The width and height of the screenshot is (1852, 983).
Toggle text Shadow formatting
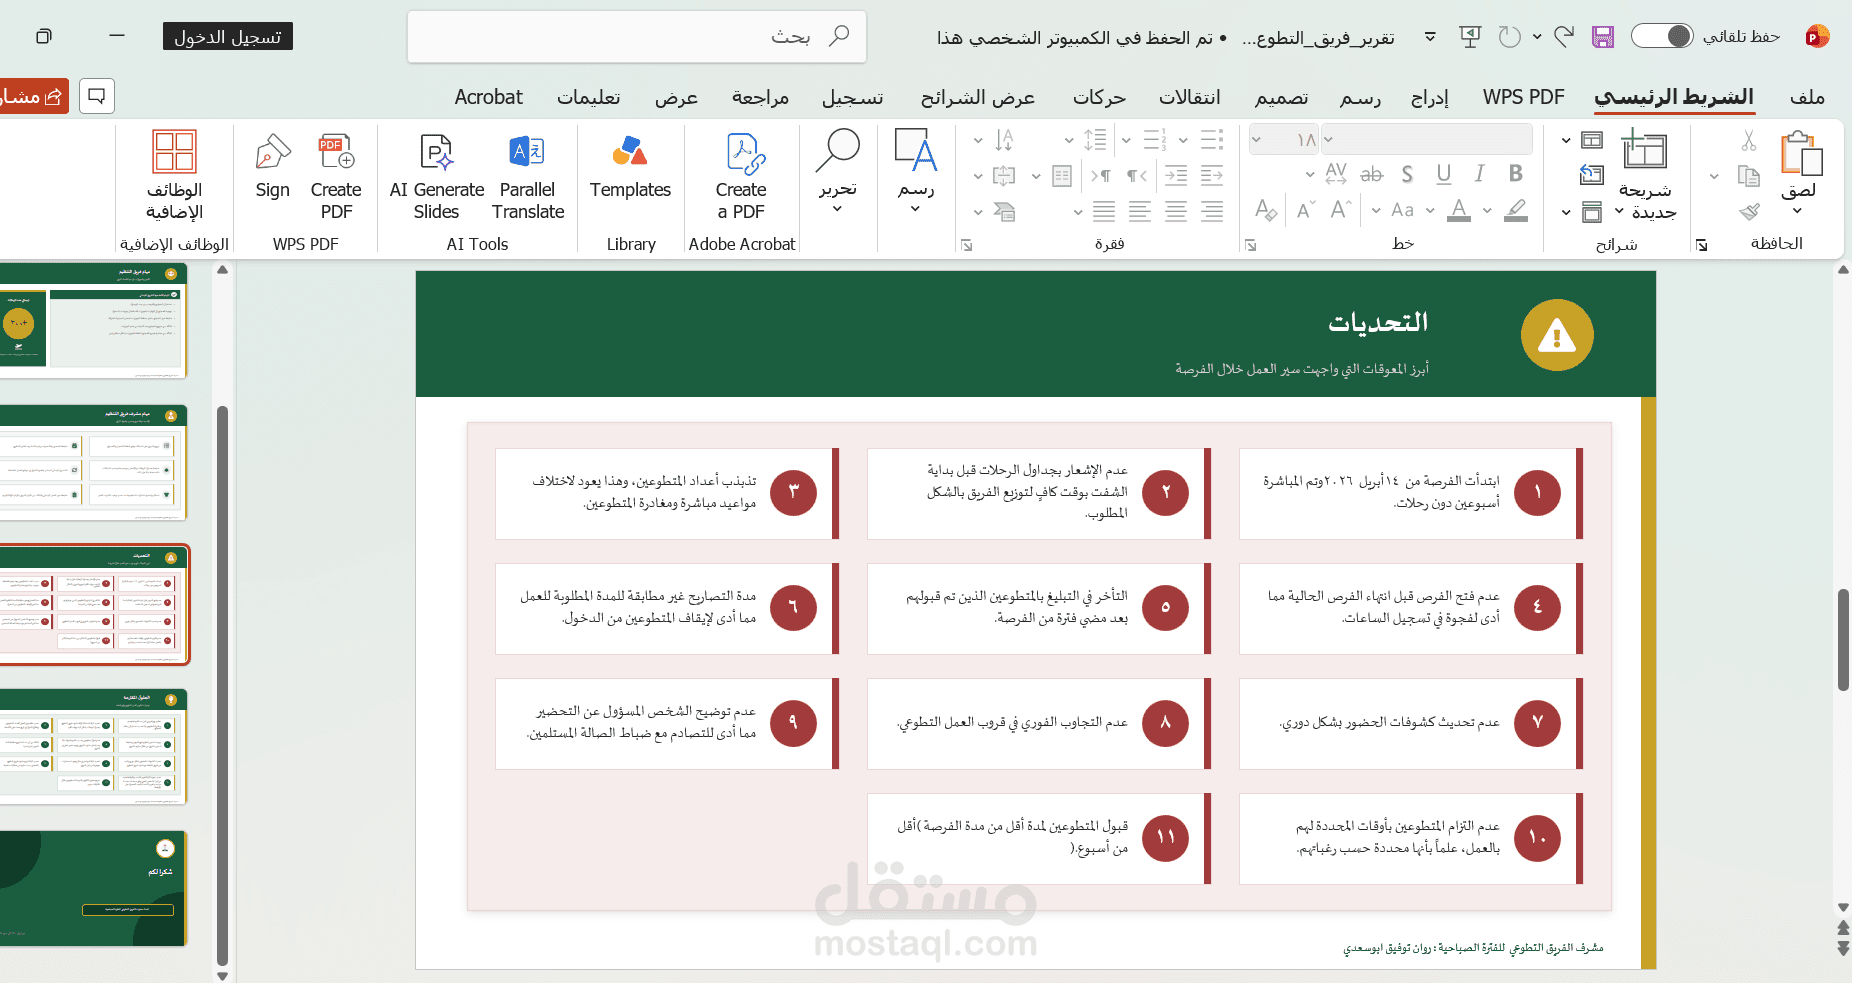pyautogui.click(x=1407, y=174)
